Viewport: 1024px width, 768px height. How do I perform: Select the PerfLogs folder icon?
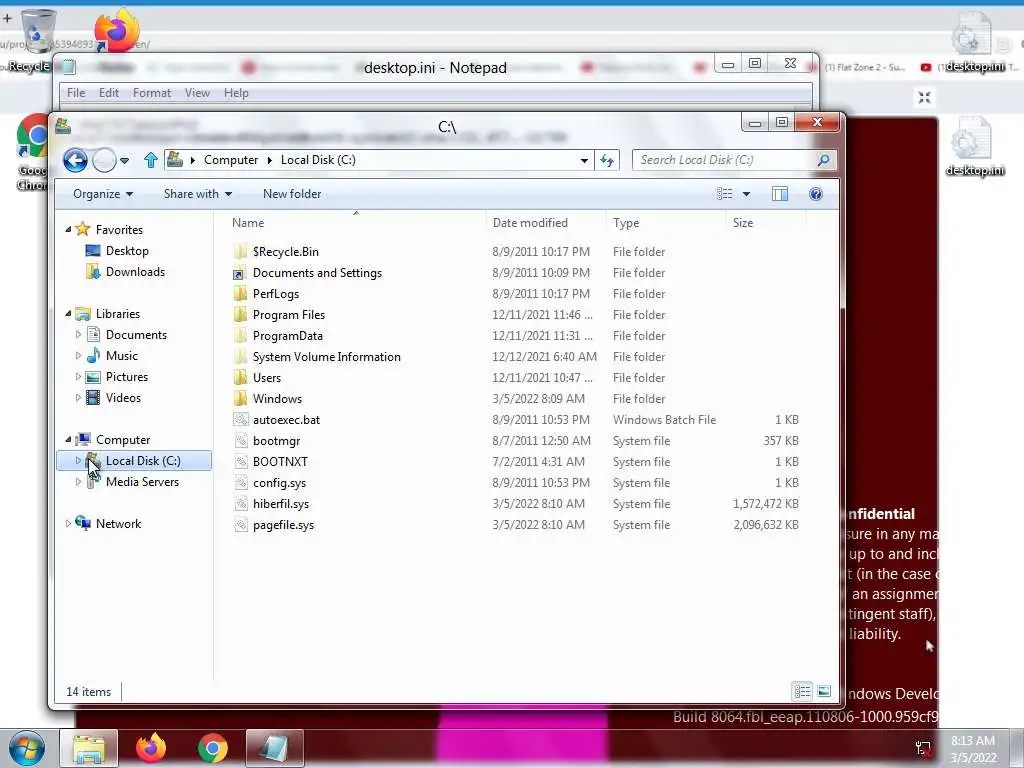pos(240,294)
